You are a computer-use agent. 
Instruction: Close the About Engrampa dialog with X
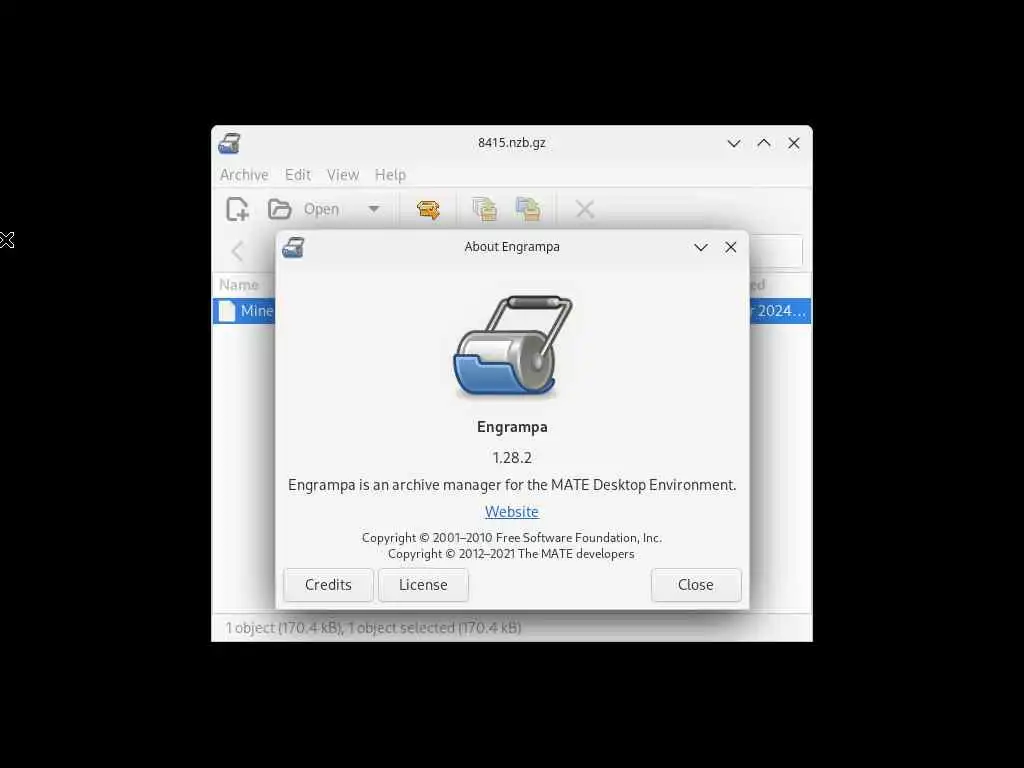click(731, 247)
